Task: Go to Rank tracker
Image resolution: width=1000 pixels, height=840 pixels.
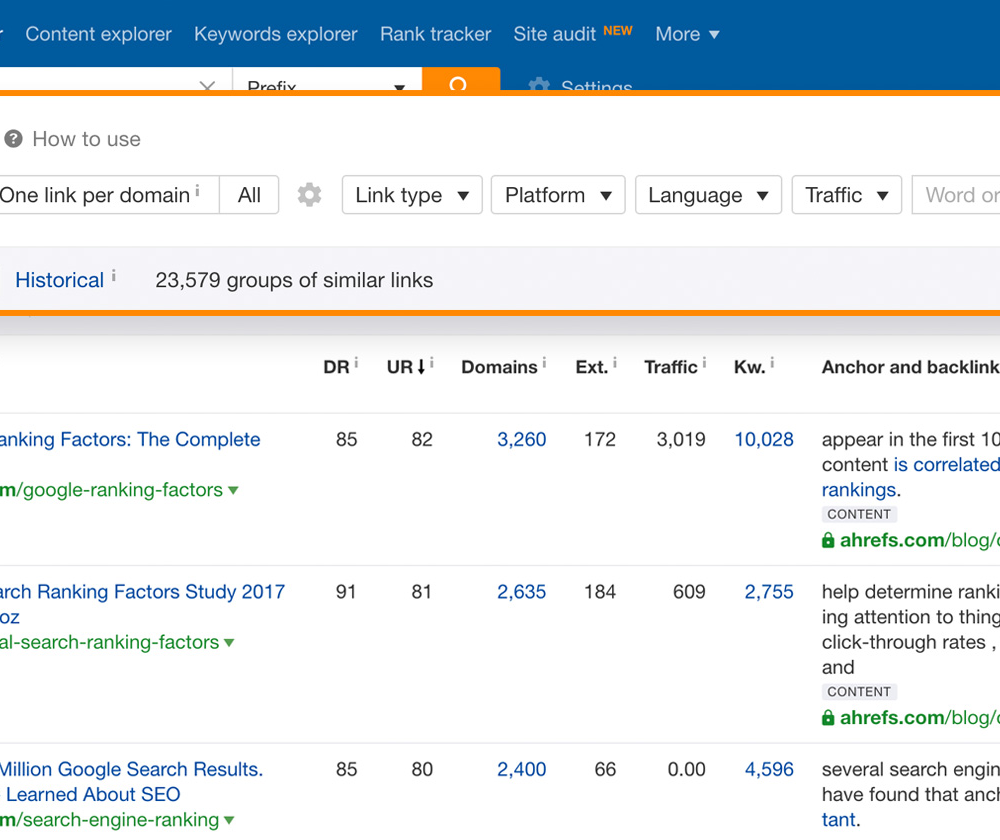Action: tap(436, 34)
